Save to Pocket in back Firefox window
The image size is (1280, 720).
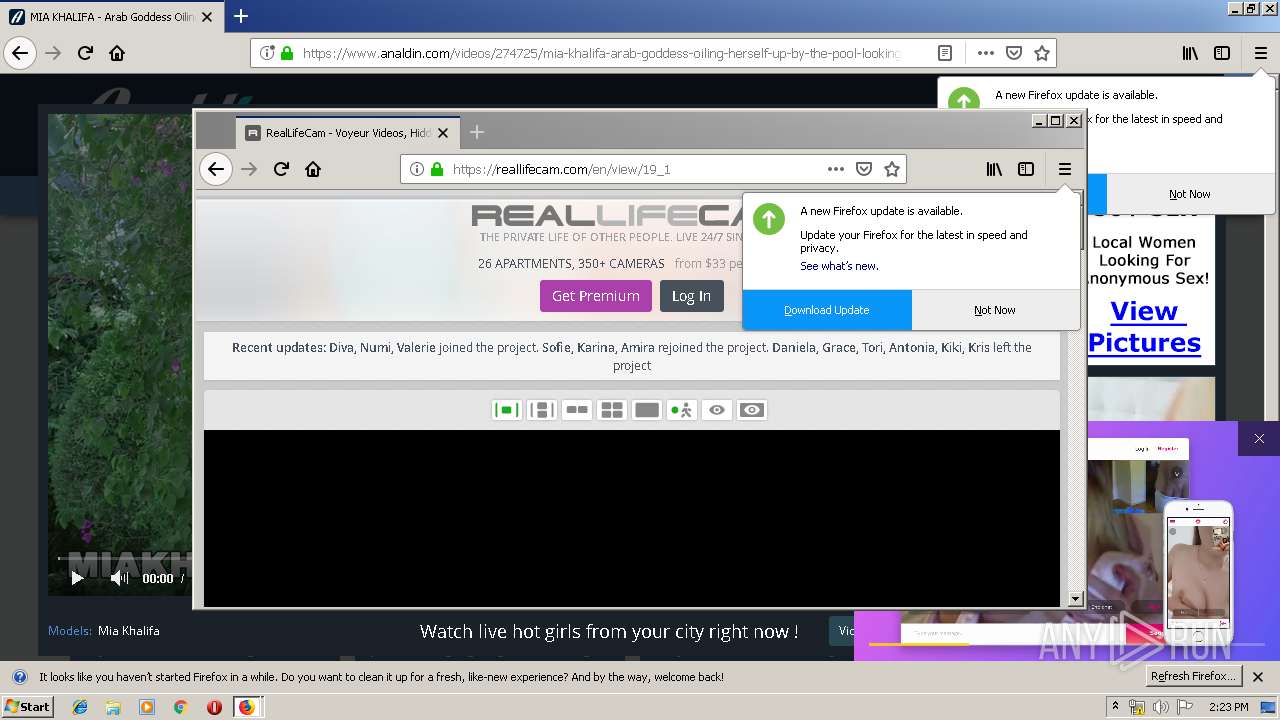coord(1014,53)
